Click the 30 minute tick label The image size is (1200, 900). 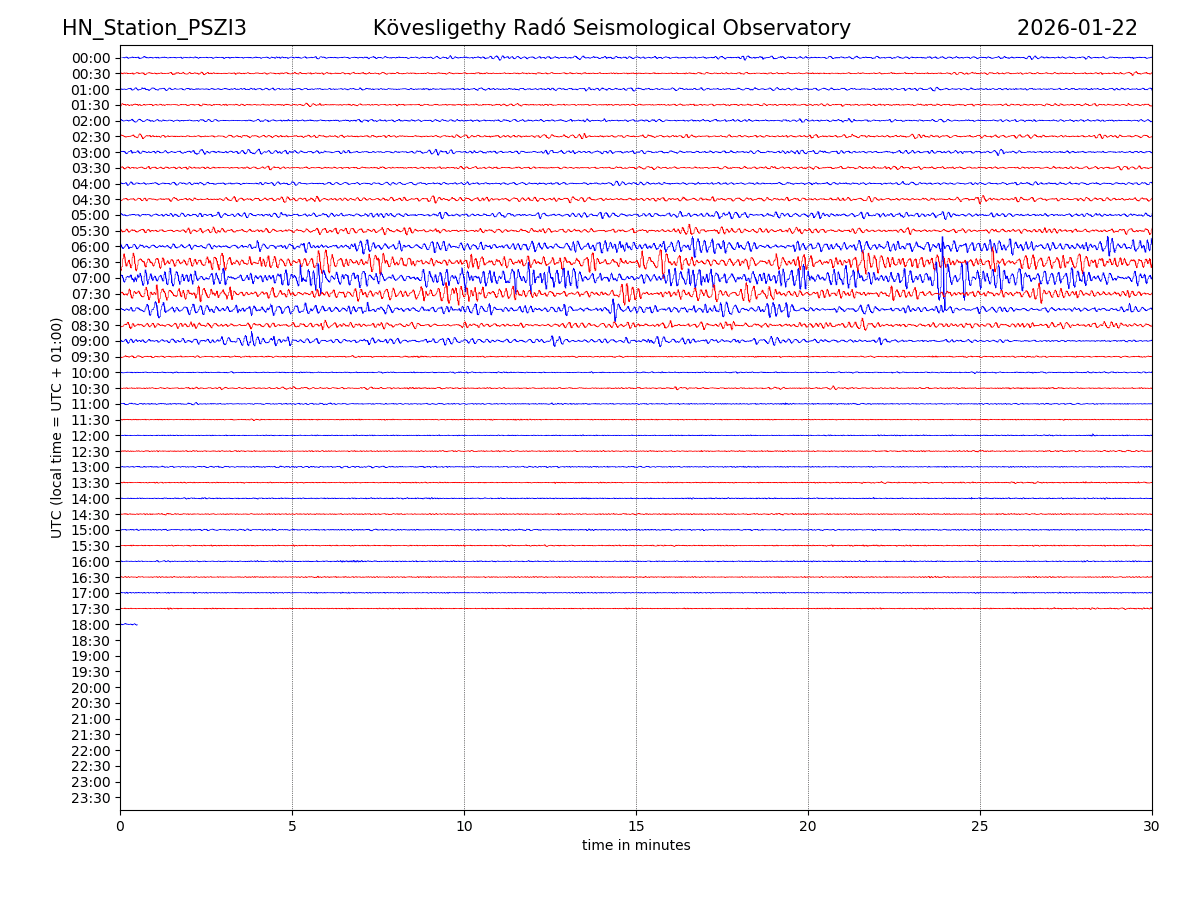[x=1152, y=827]
